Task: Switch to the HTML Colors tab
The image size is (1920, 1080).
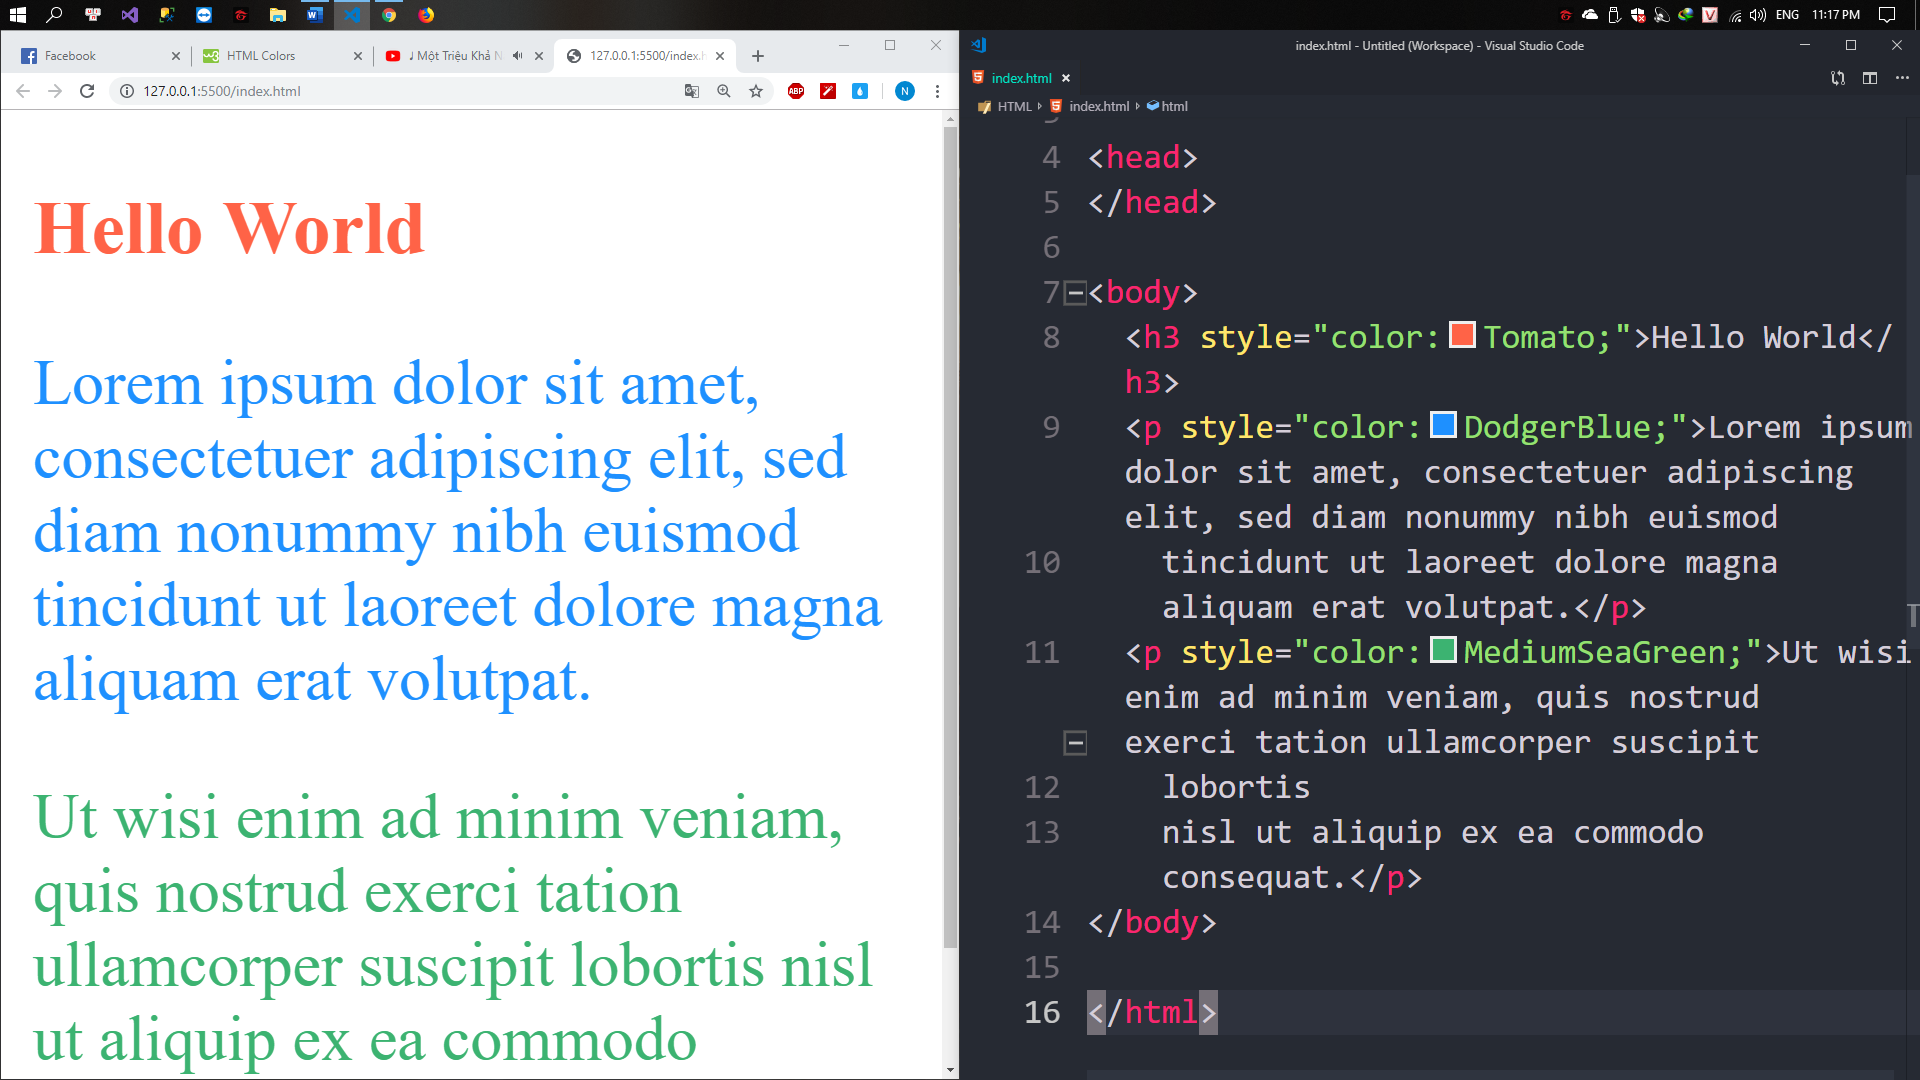Action: (x=262, y=56)
